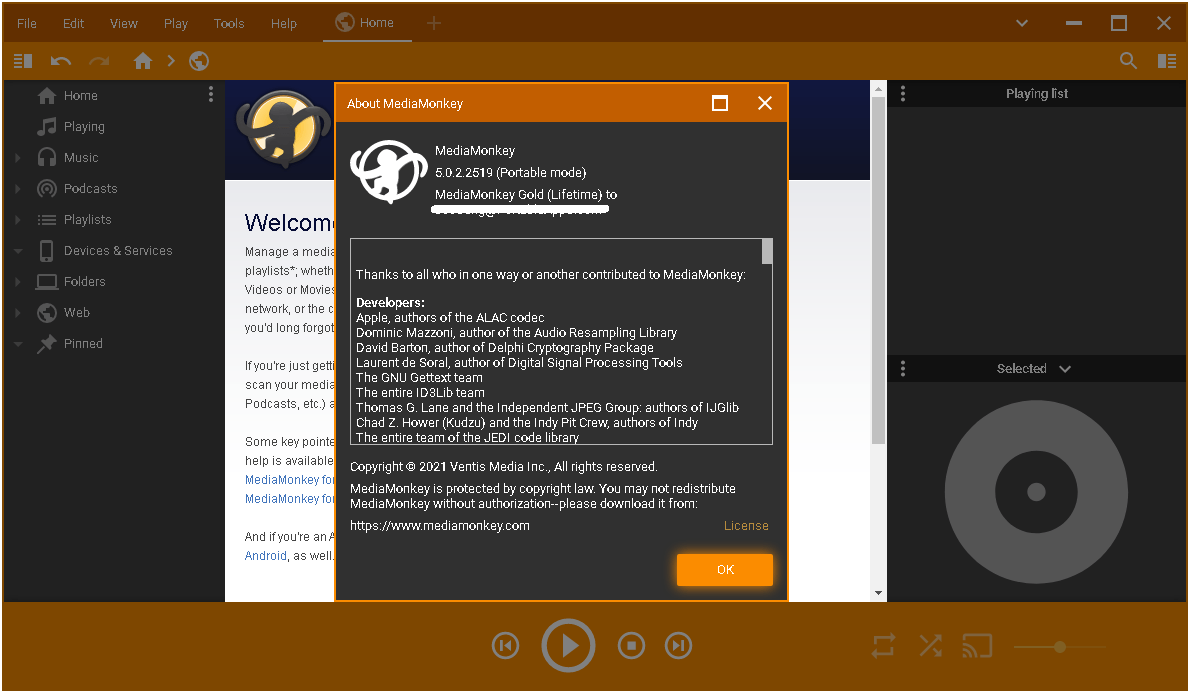Open the Tools menu
The height and width of the screenshot is (692, 1190).
(x=228, y=24)
